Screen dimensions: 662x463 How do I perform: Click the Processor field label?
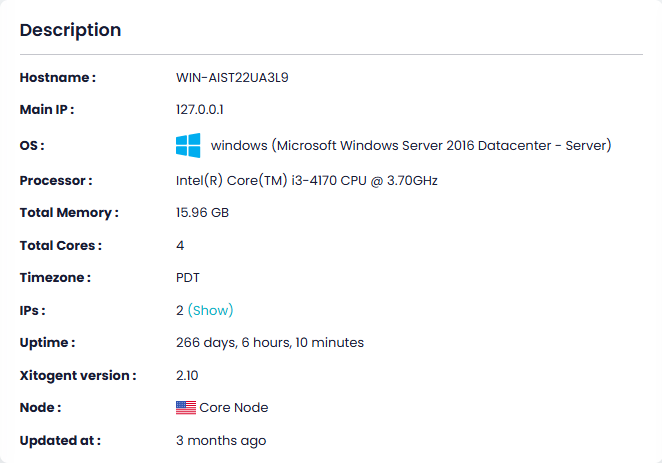pos(56,181)
